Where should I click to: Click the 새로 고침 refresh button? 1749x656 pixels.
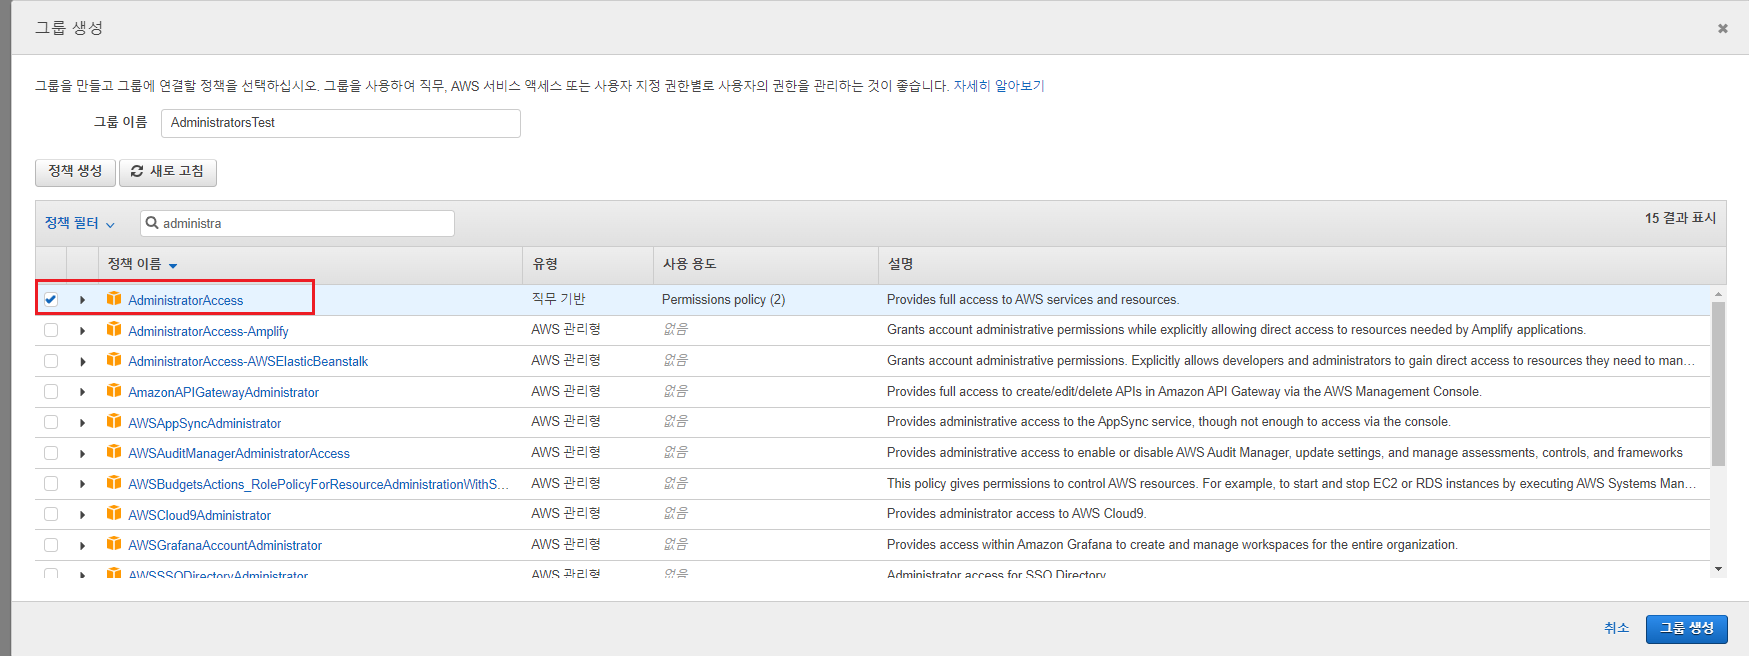point(168,172)
